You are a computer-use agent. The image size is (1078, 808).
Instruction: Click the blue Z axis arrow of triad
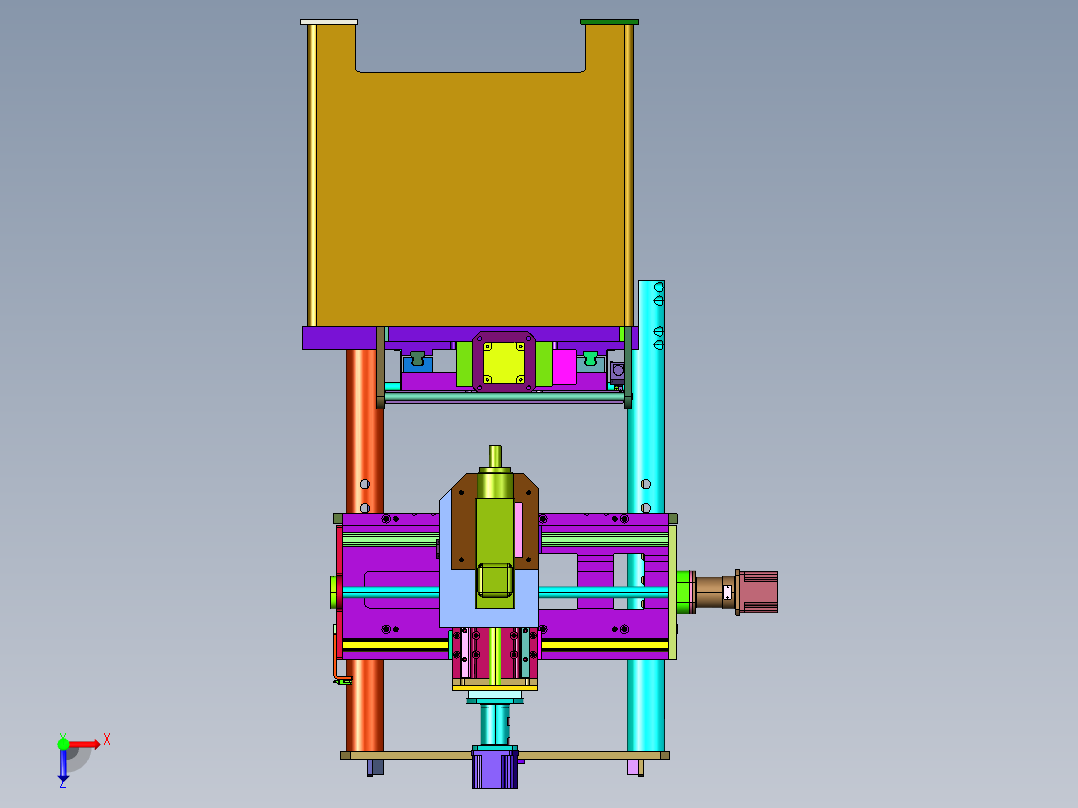point(63,766)
